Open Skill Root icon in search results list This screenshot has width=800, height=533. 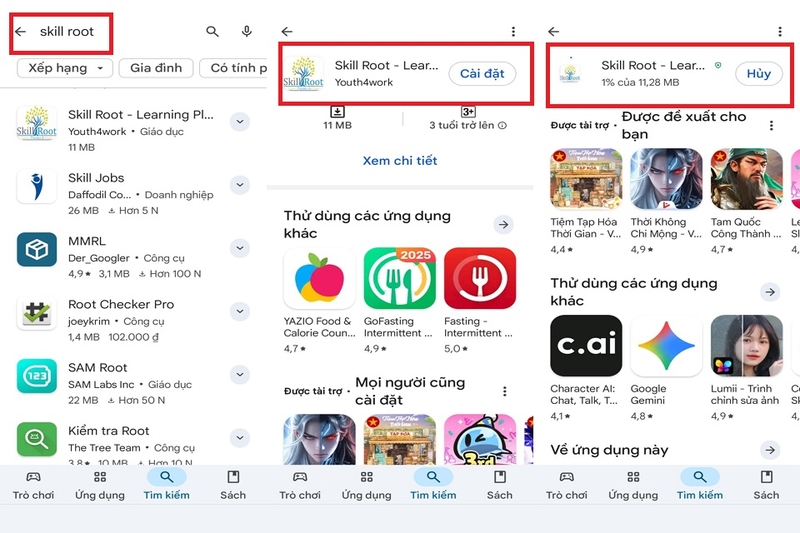(x=37, y=123)
